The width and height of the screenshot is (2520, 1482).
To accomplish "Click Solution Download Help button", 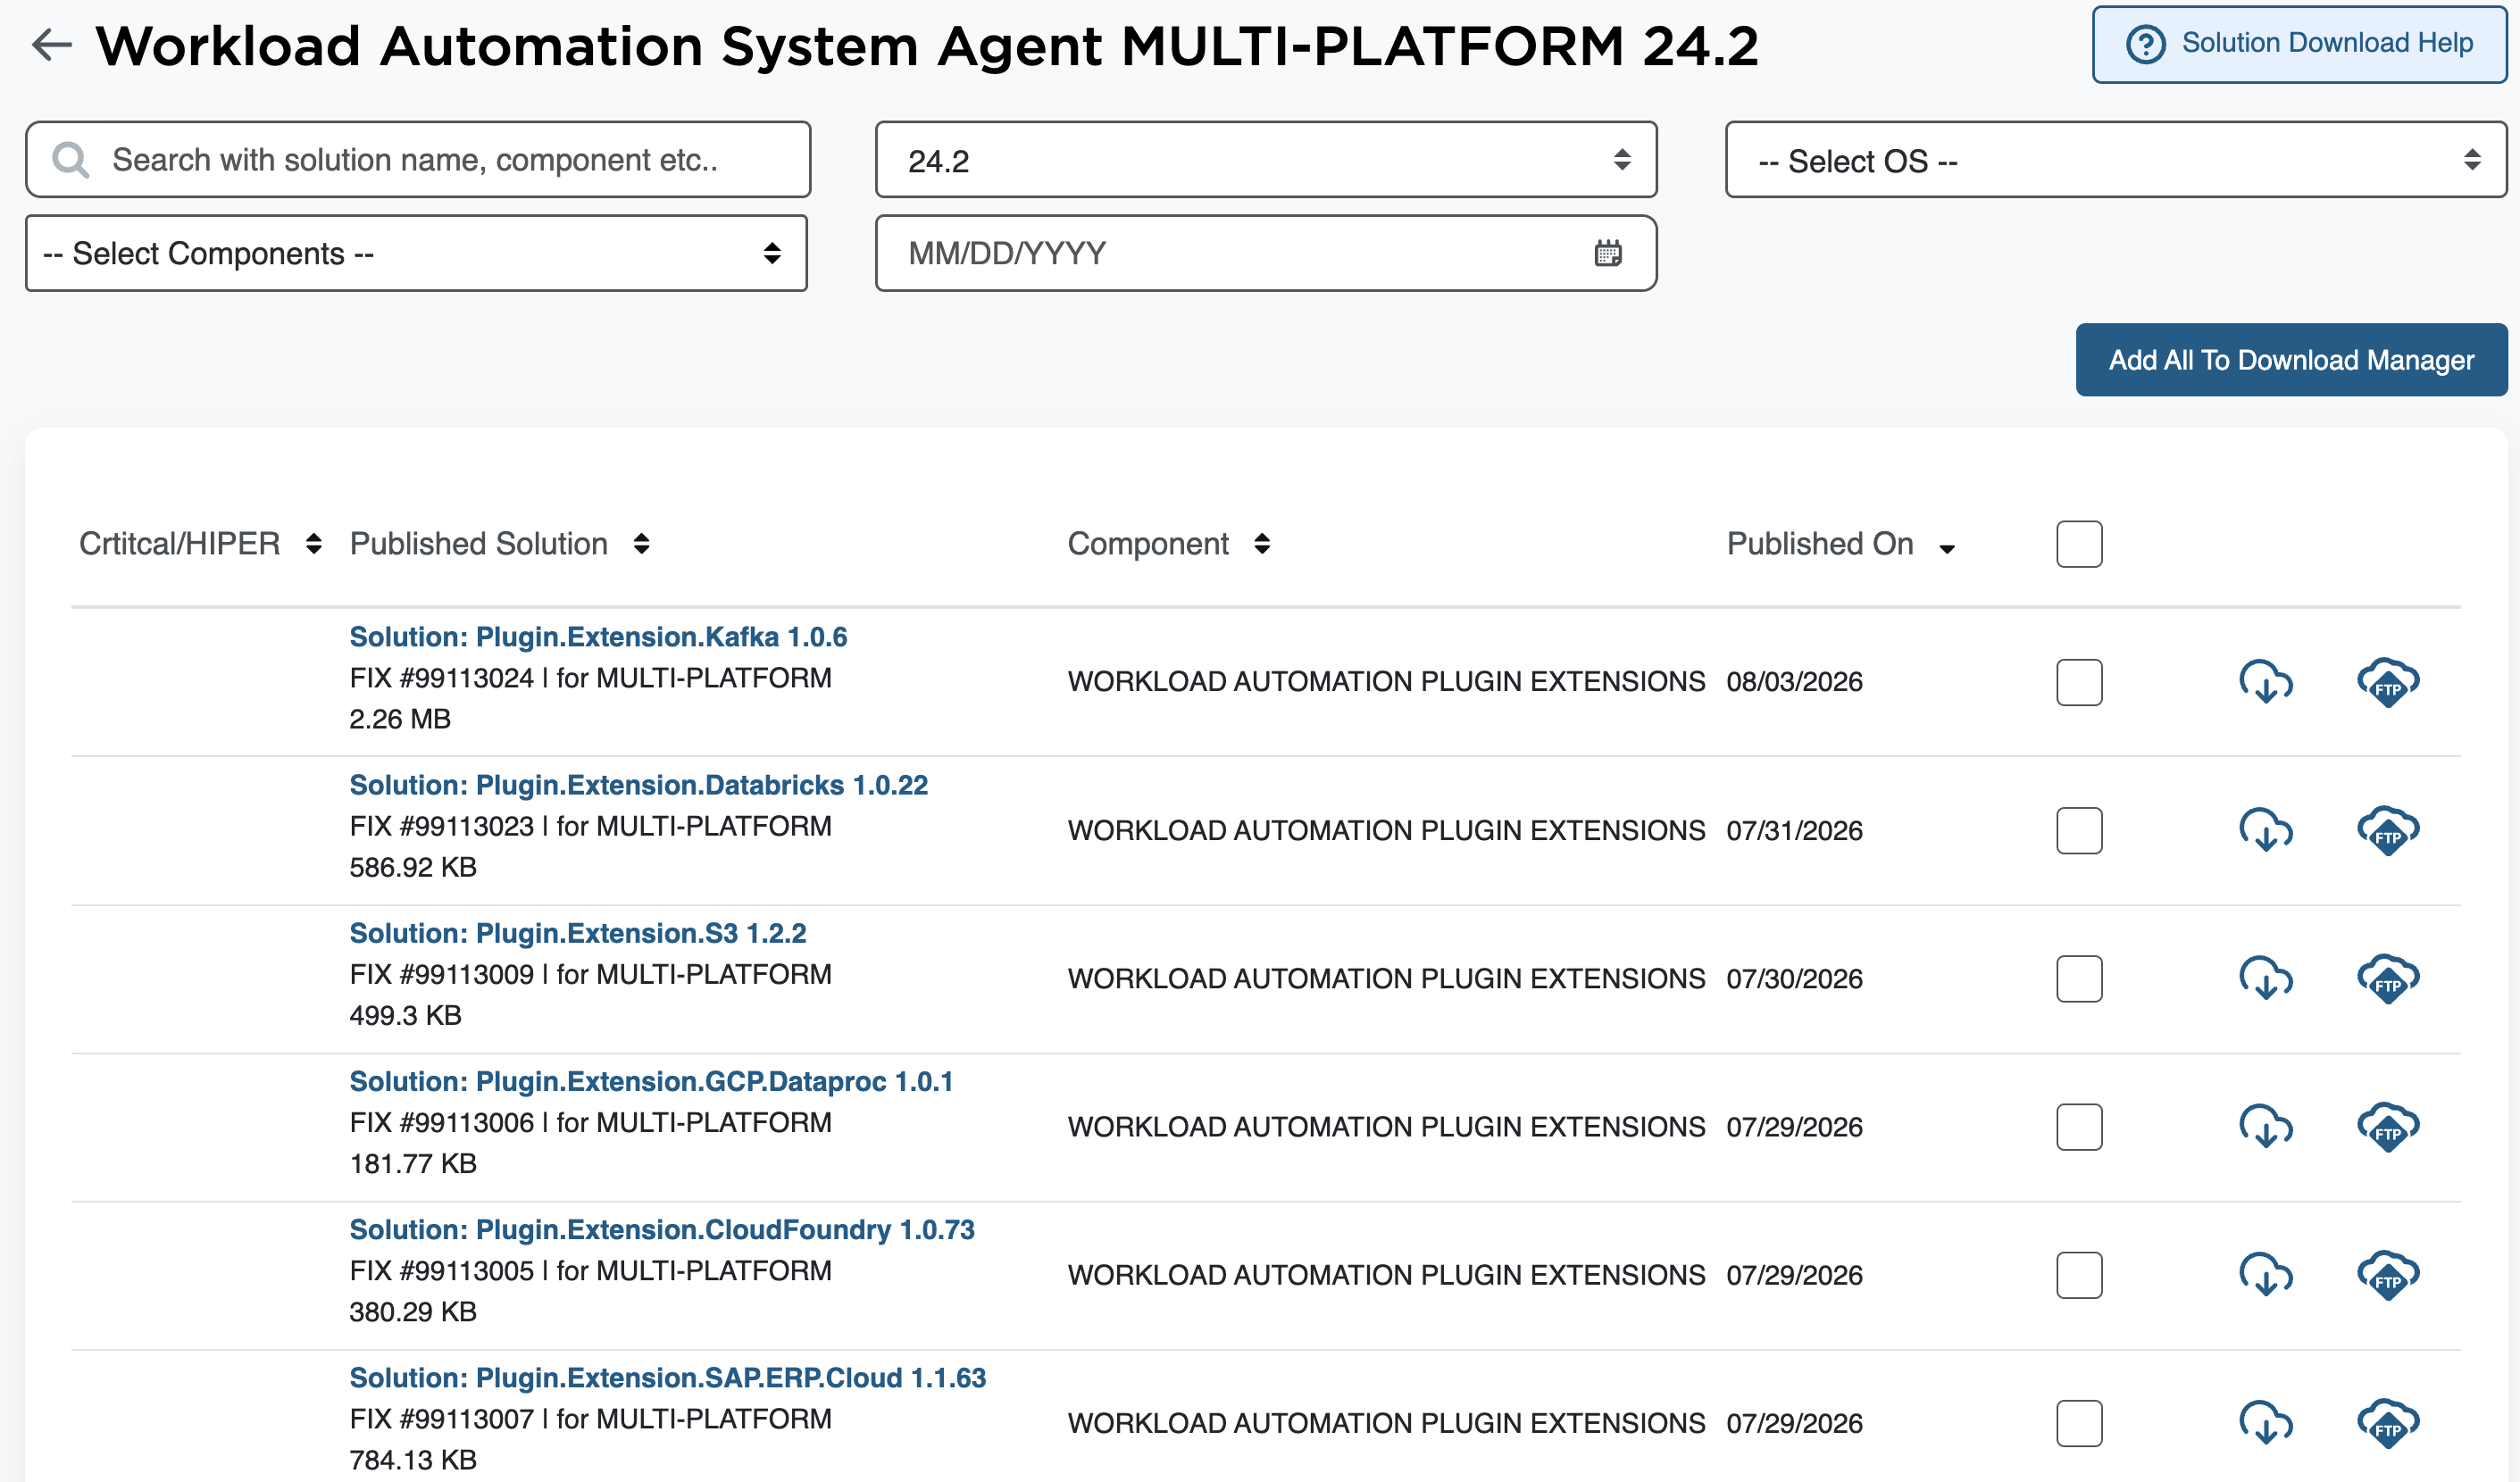I will [2299, 44].
